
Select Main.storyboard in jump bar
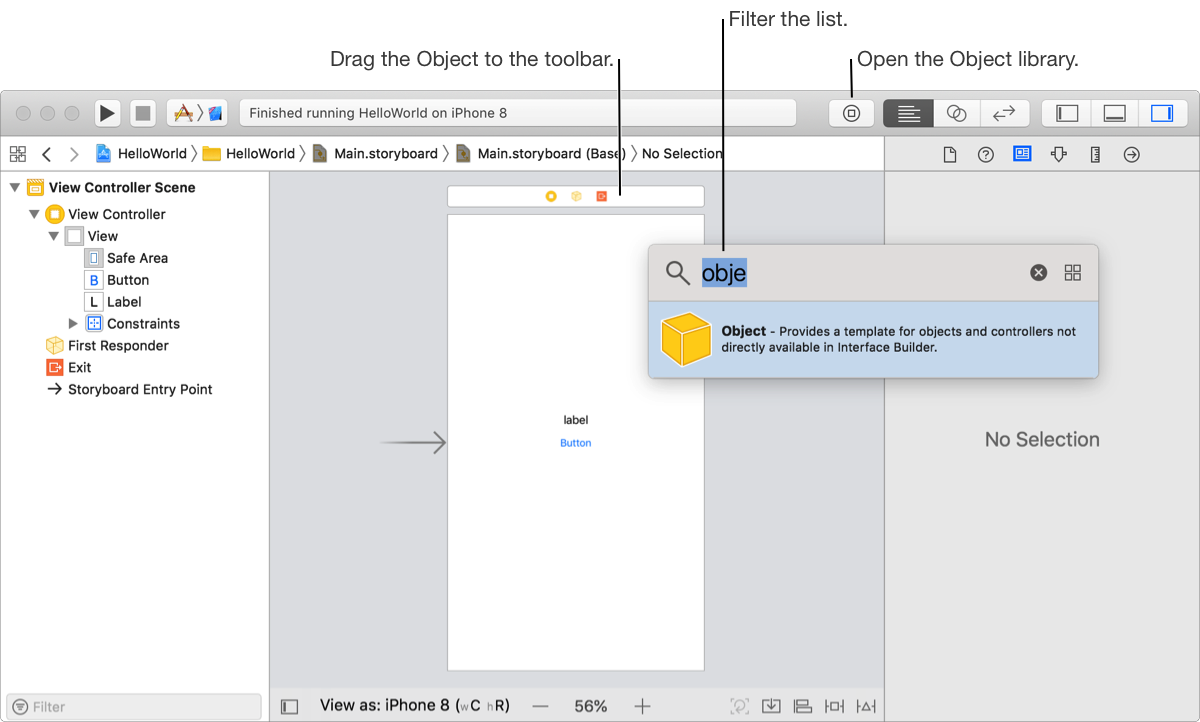[x=375, y=154]
